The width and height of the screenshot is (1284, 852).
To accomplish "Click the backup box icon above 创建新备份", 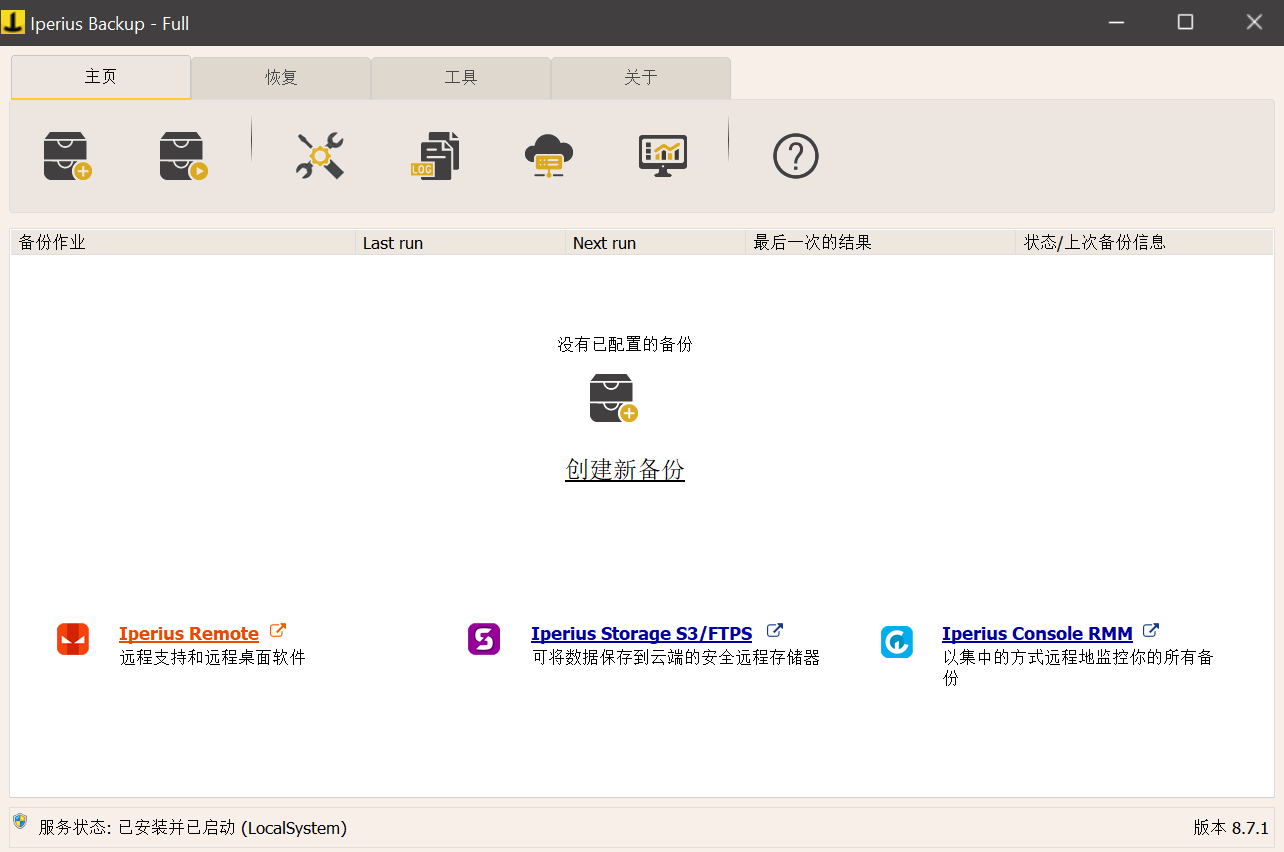I will 612,396.
